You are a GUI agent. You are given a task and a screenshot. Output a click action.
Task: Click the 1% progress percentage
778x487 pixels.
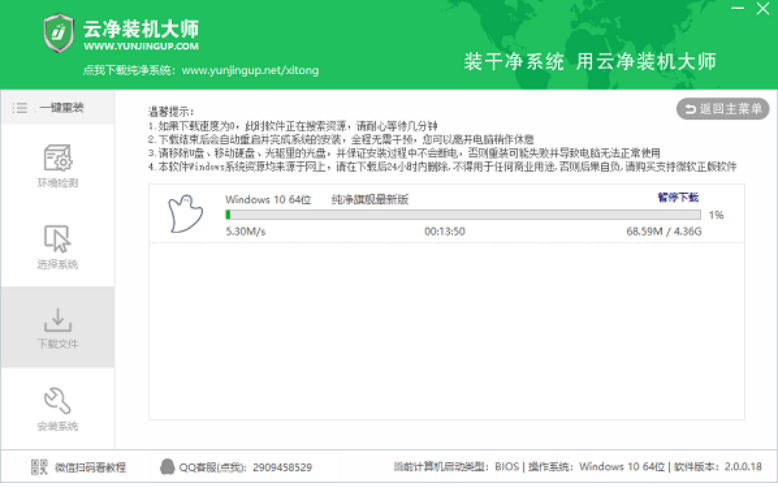tap(716, 215)
